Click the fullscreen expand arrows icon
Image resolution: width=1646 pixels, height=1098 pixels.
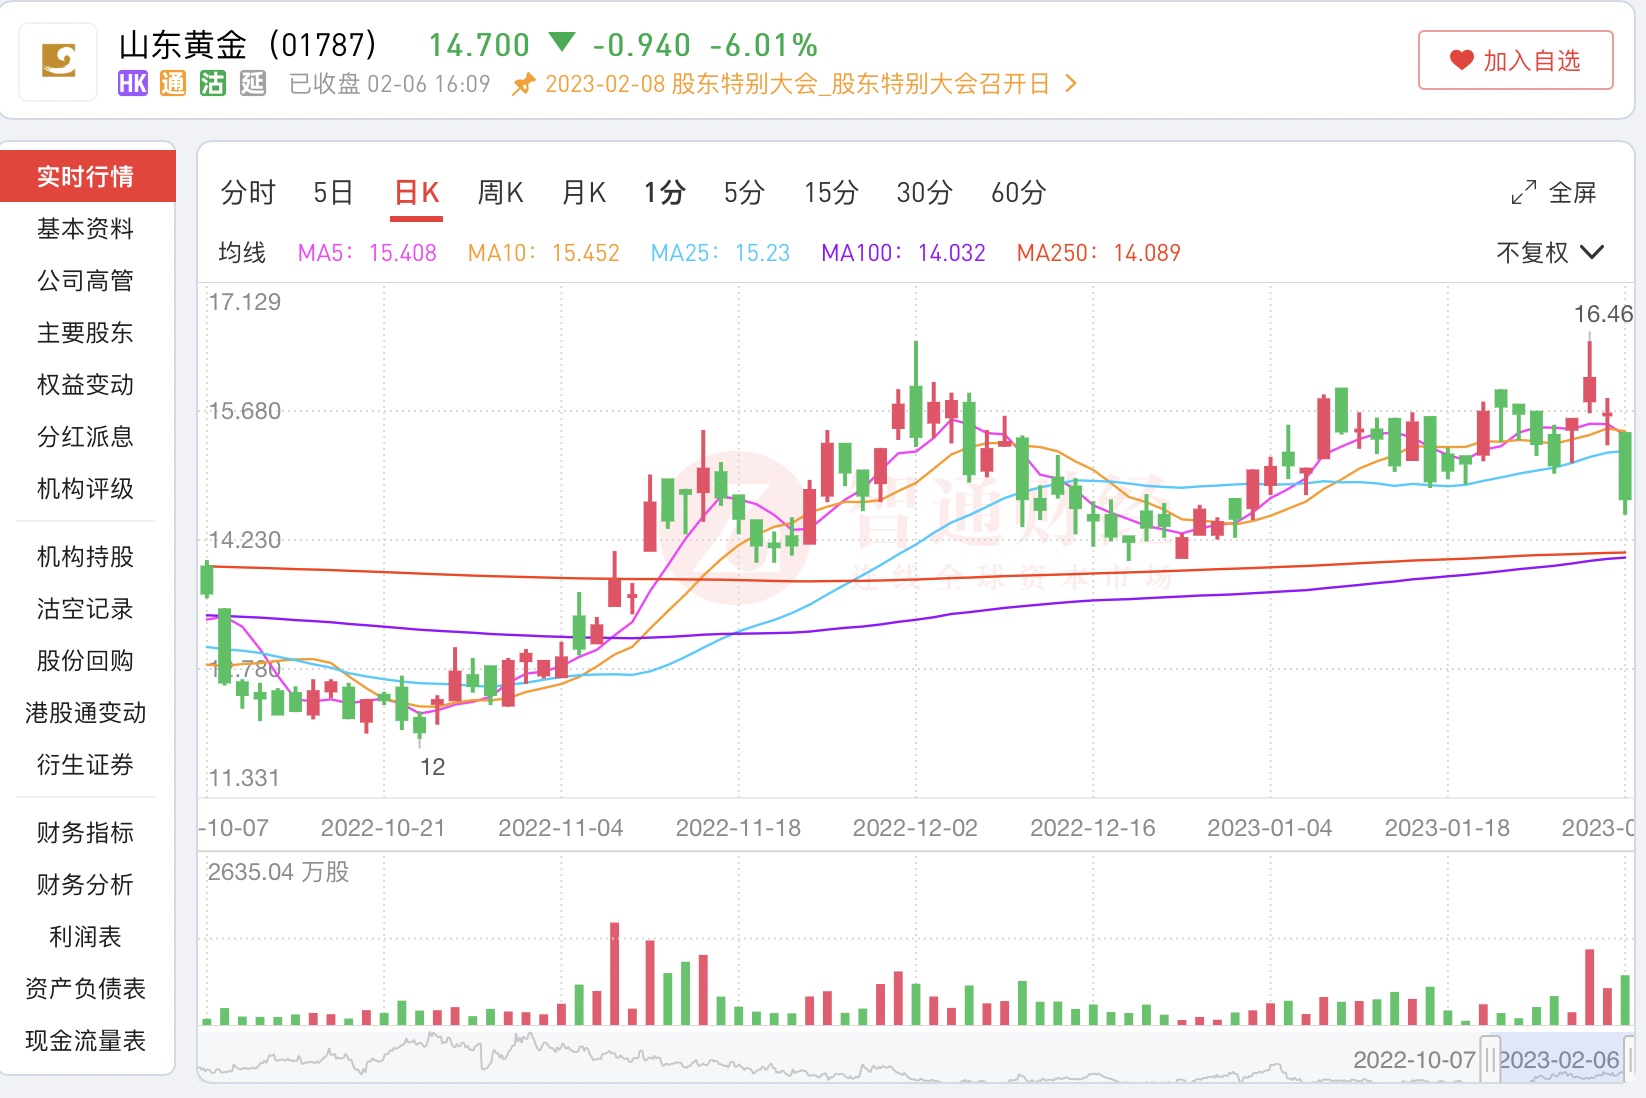pos(1524,192)
